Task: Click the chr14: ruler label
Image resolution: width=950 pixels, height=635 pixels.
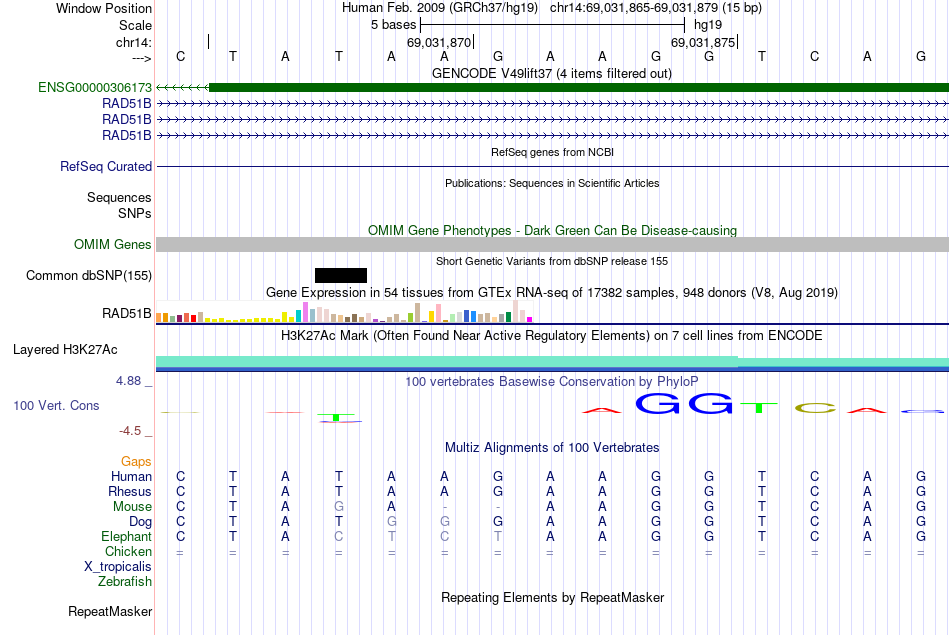Action: 134,42
